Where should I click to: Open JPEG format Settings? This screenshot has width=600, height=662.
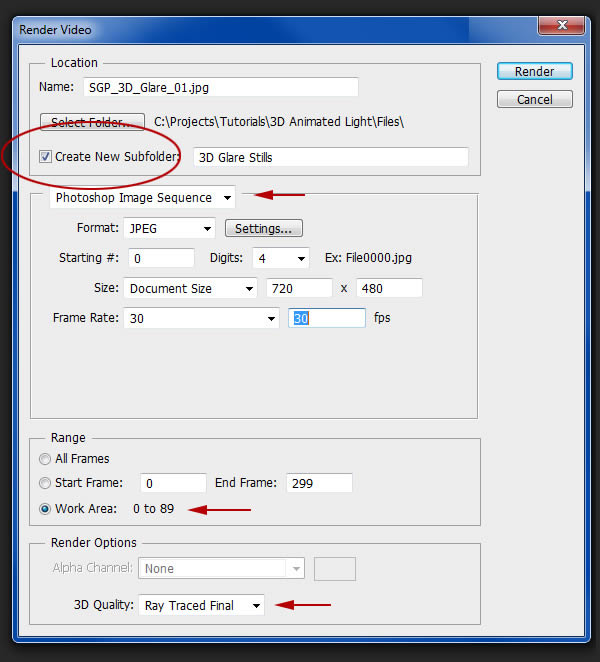click(x=263, y=228)
